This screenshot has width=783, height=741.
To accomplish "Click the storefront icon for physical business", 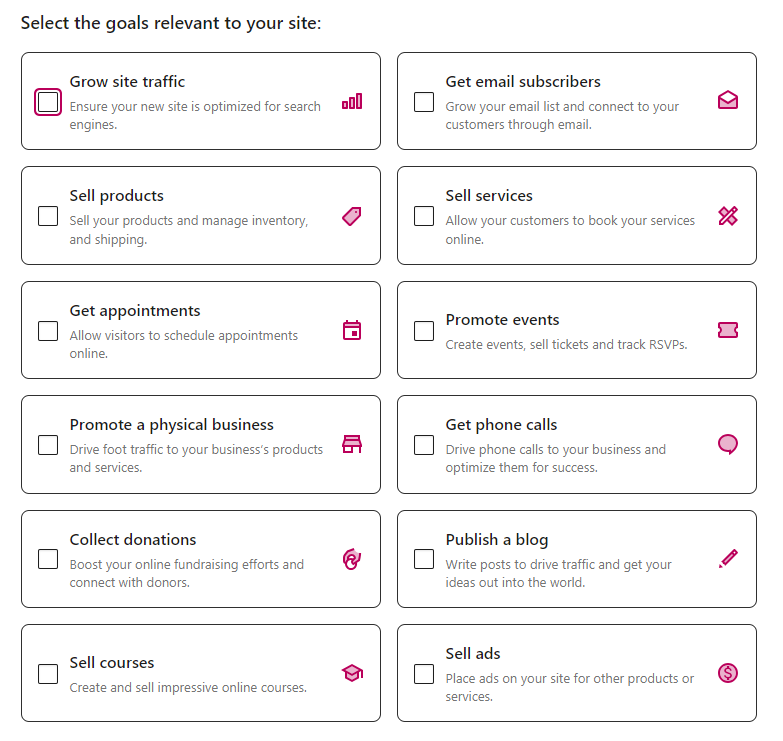I will 352,444.
